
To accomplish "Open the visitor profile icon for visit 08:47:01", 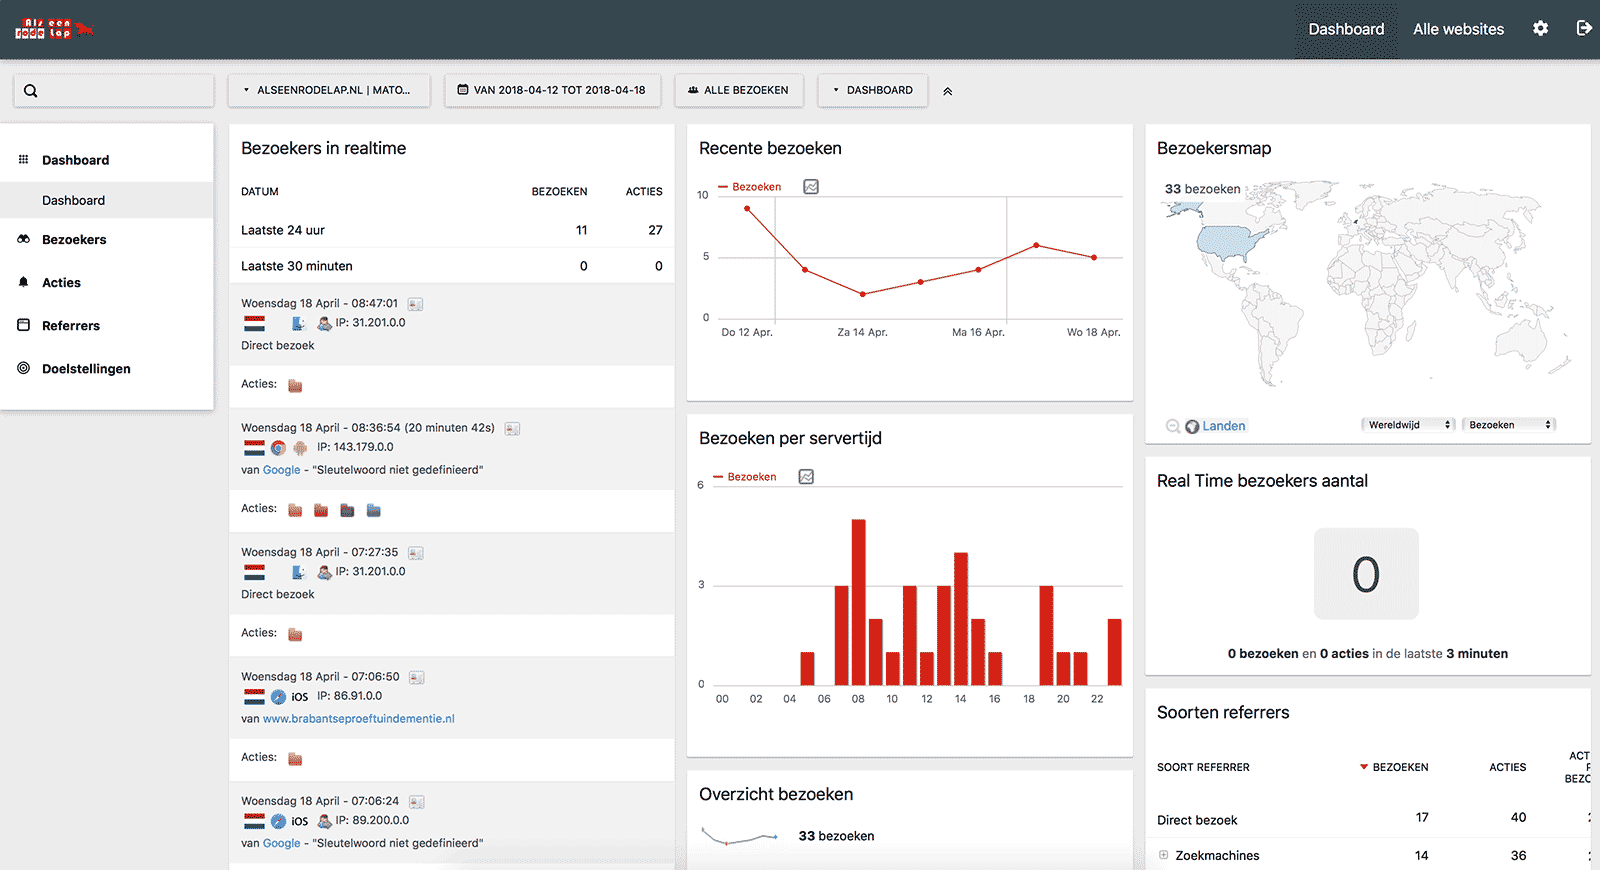I will (416, 304).
